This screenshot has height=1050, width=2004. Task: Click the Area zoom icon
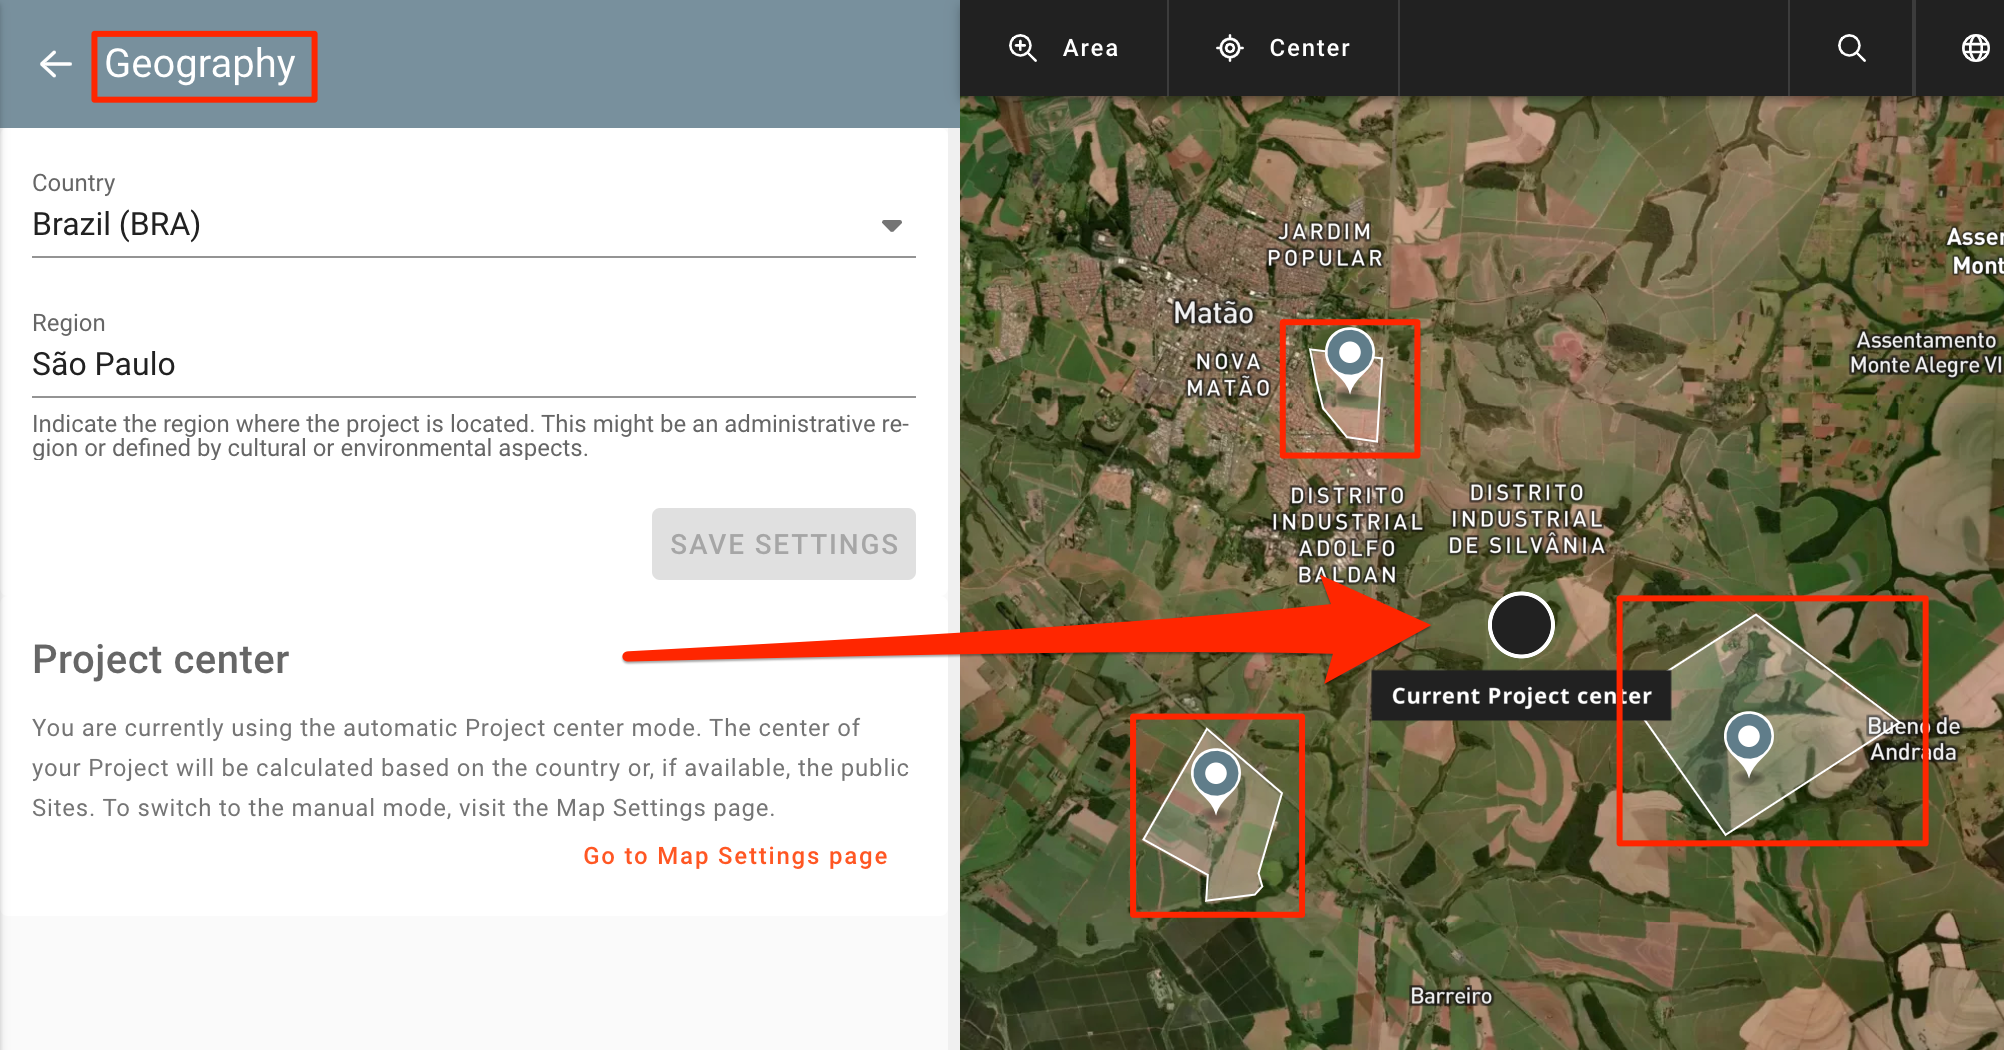1022,48
